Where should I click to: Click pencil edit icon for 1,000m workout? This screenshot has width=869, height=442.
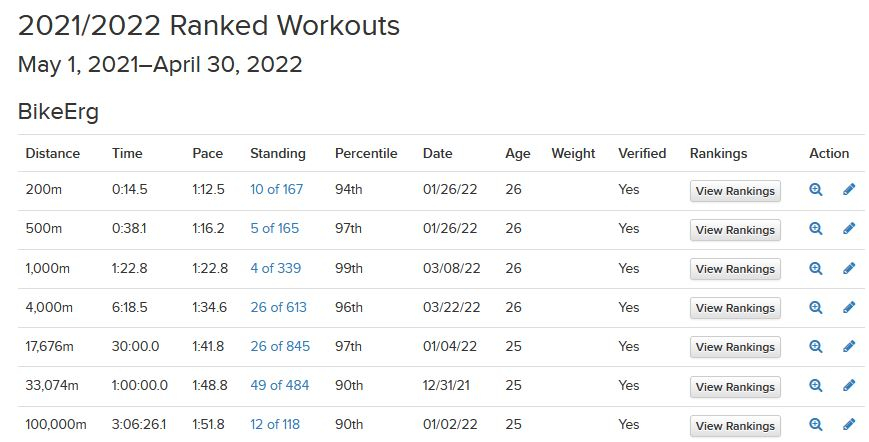click(848, 268)
